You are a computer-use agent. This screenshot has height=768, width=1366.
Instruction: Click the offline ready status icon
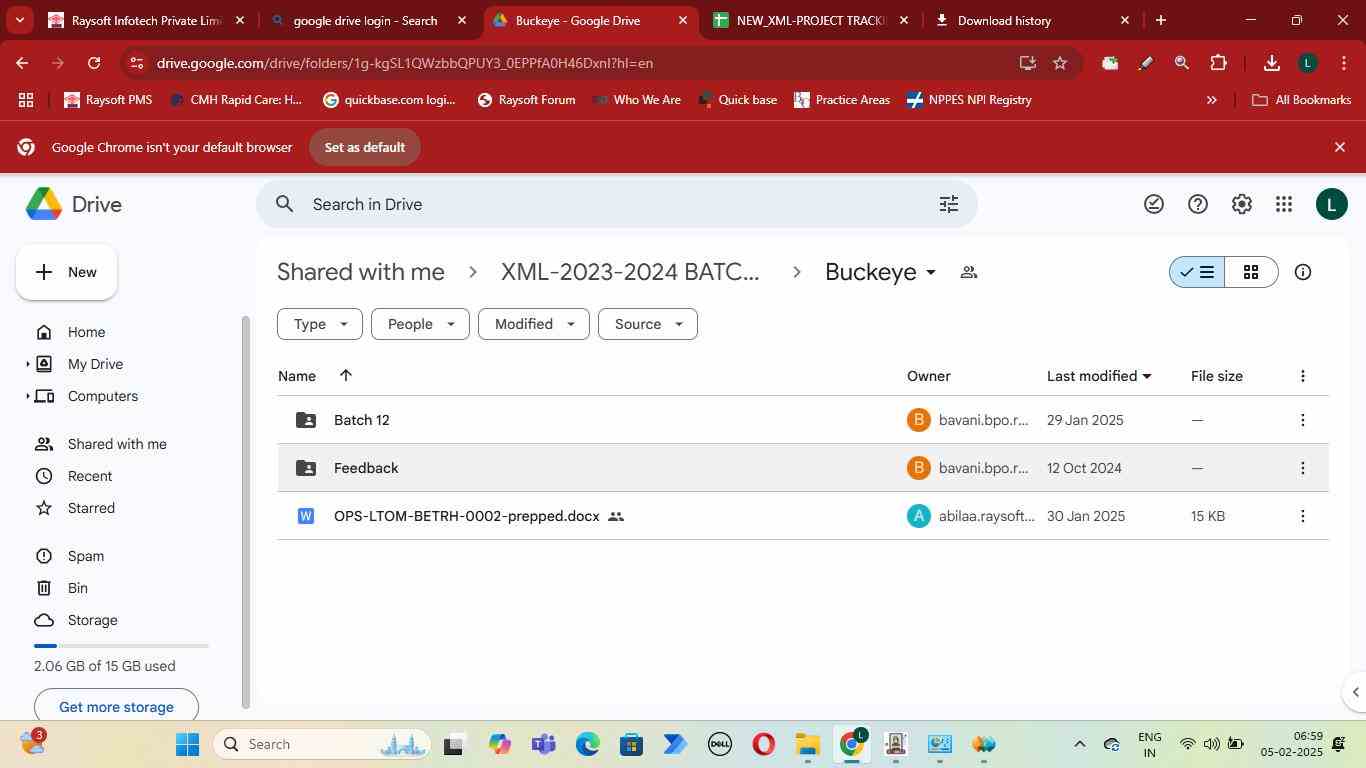click(1154, 204)
